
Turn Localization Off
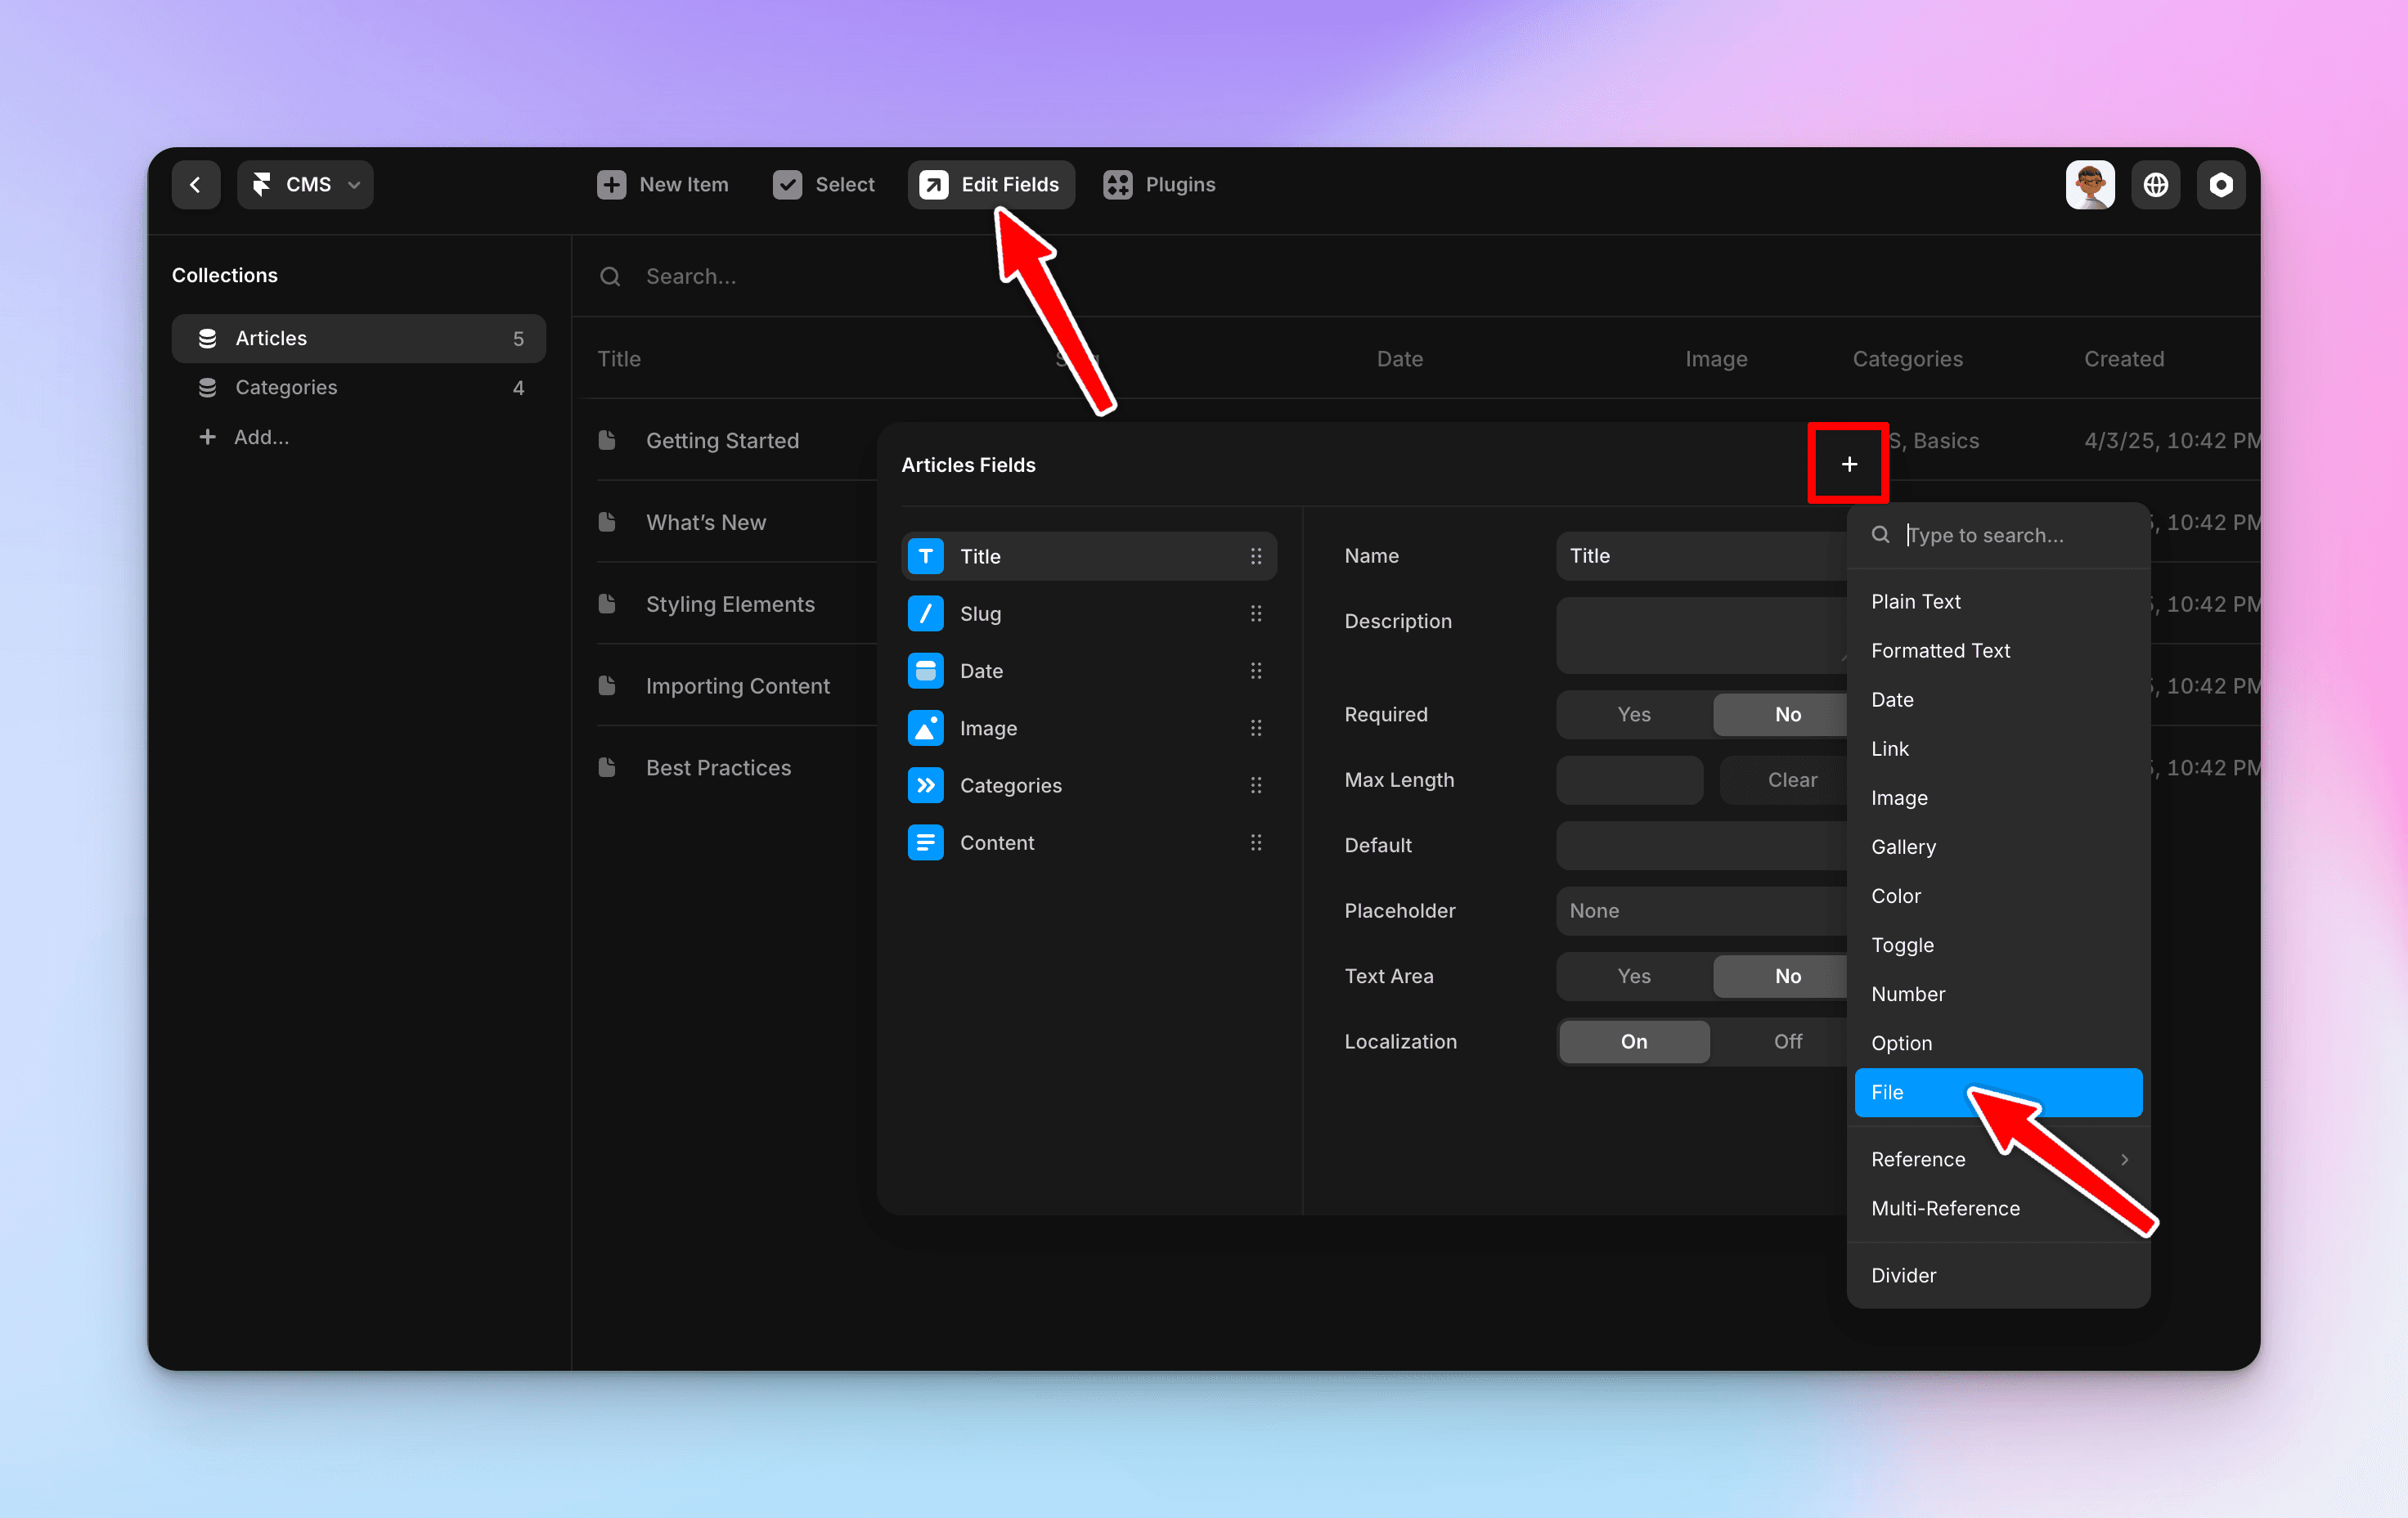point(1786,1041)
